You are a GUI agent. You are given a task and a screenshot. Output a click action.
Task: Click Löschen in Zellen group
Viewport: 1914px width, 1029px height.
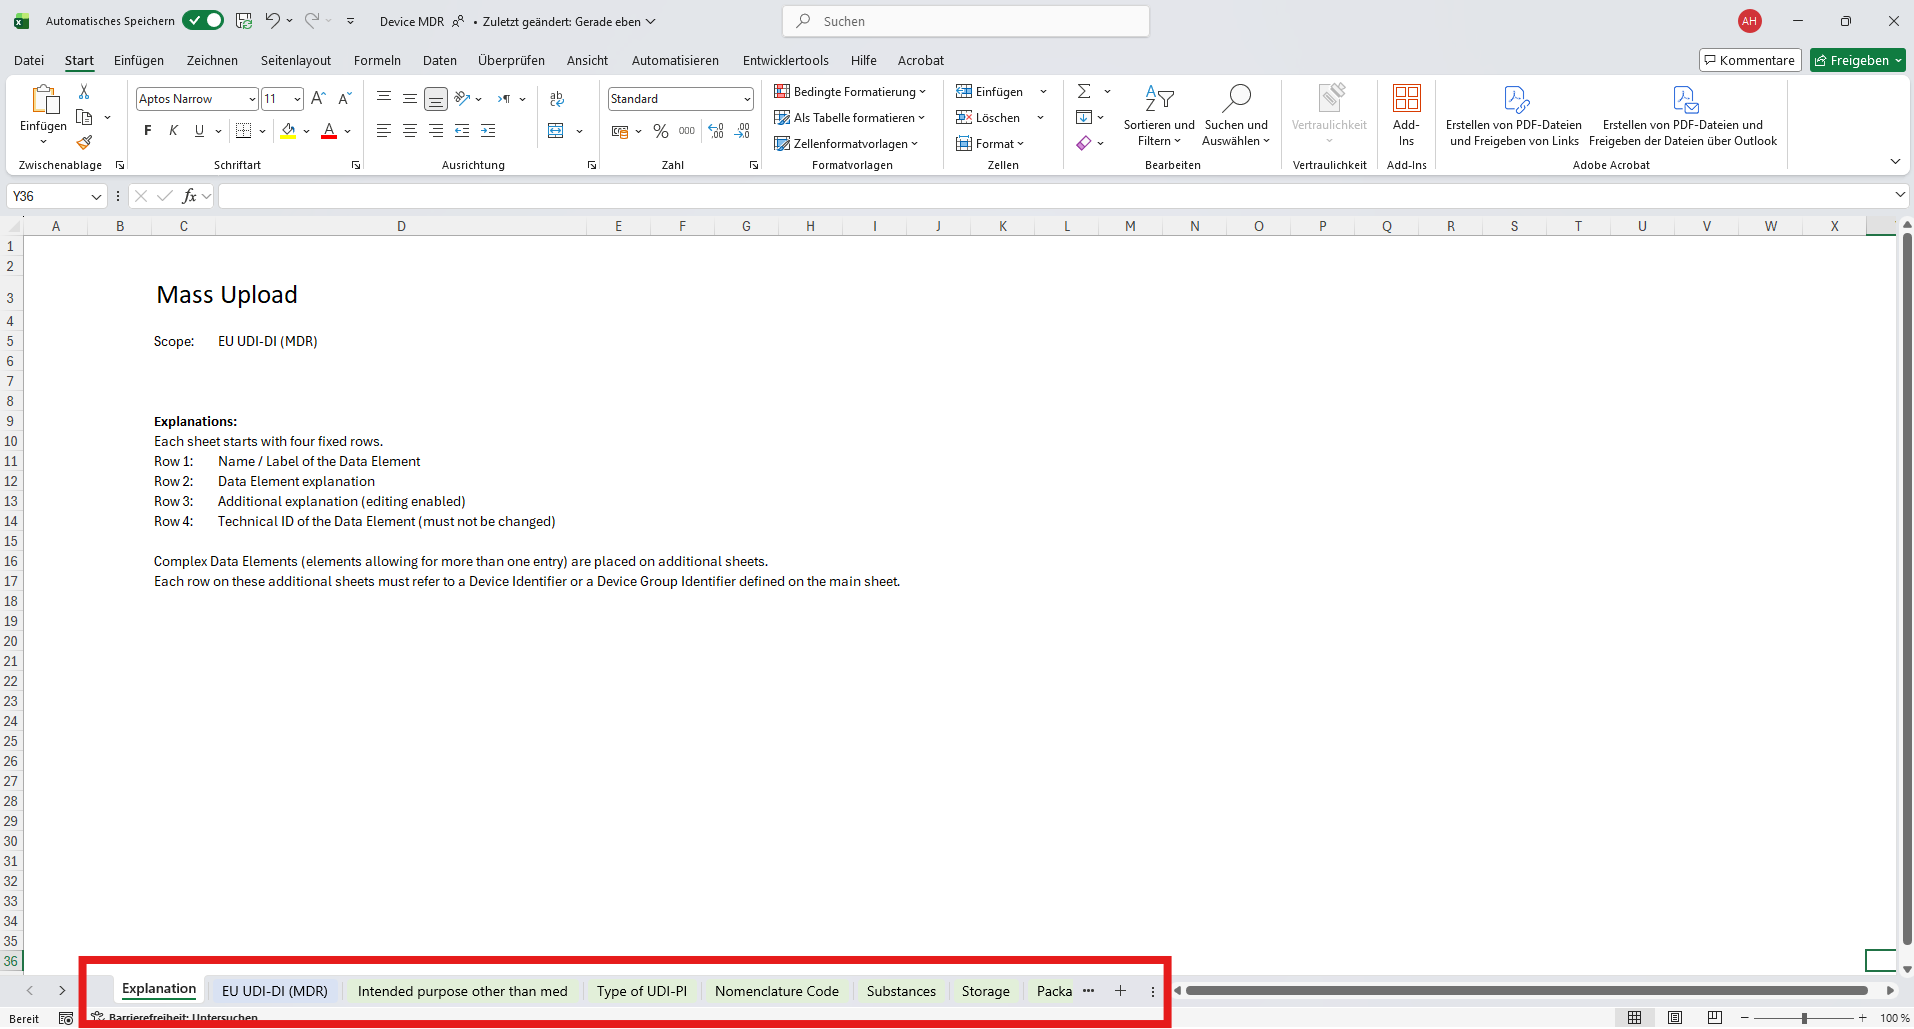pos(988,117)
